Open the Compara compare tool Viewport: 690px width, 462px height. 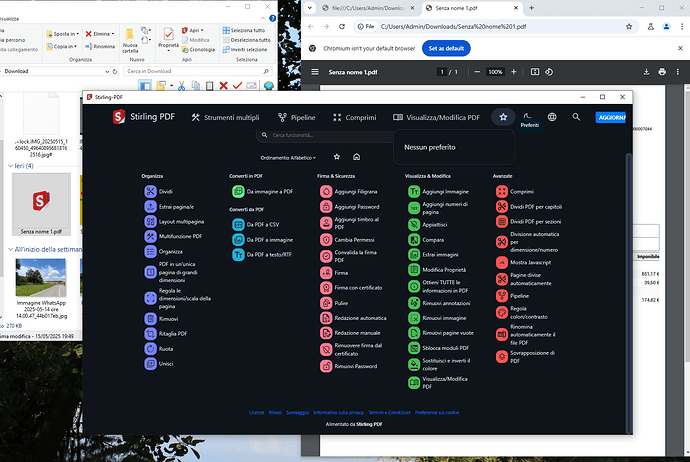pyautogui.click(x=426, y=240)
